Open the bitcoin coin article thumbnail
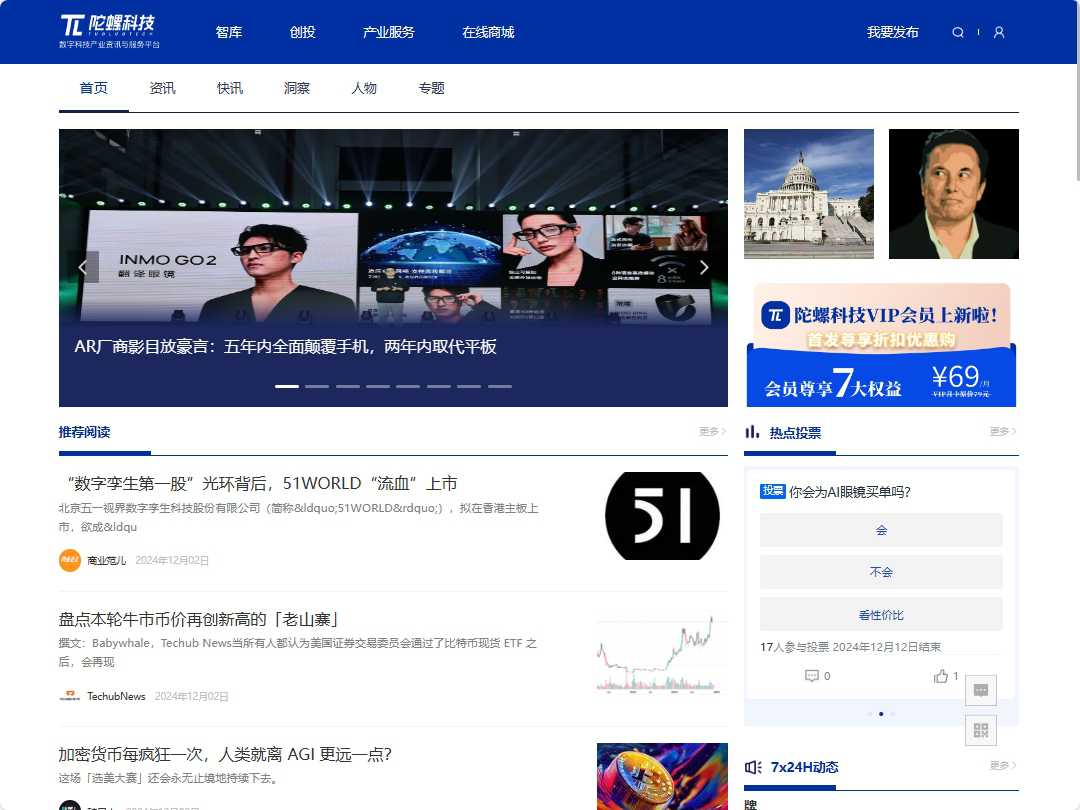 [x=663, y=776]
